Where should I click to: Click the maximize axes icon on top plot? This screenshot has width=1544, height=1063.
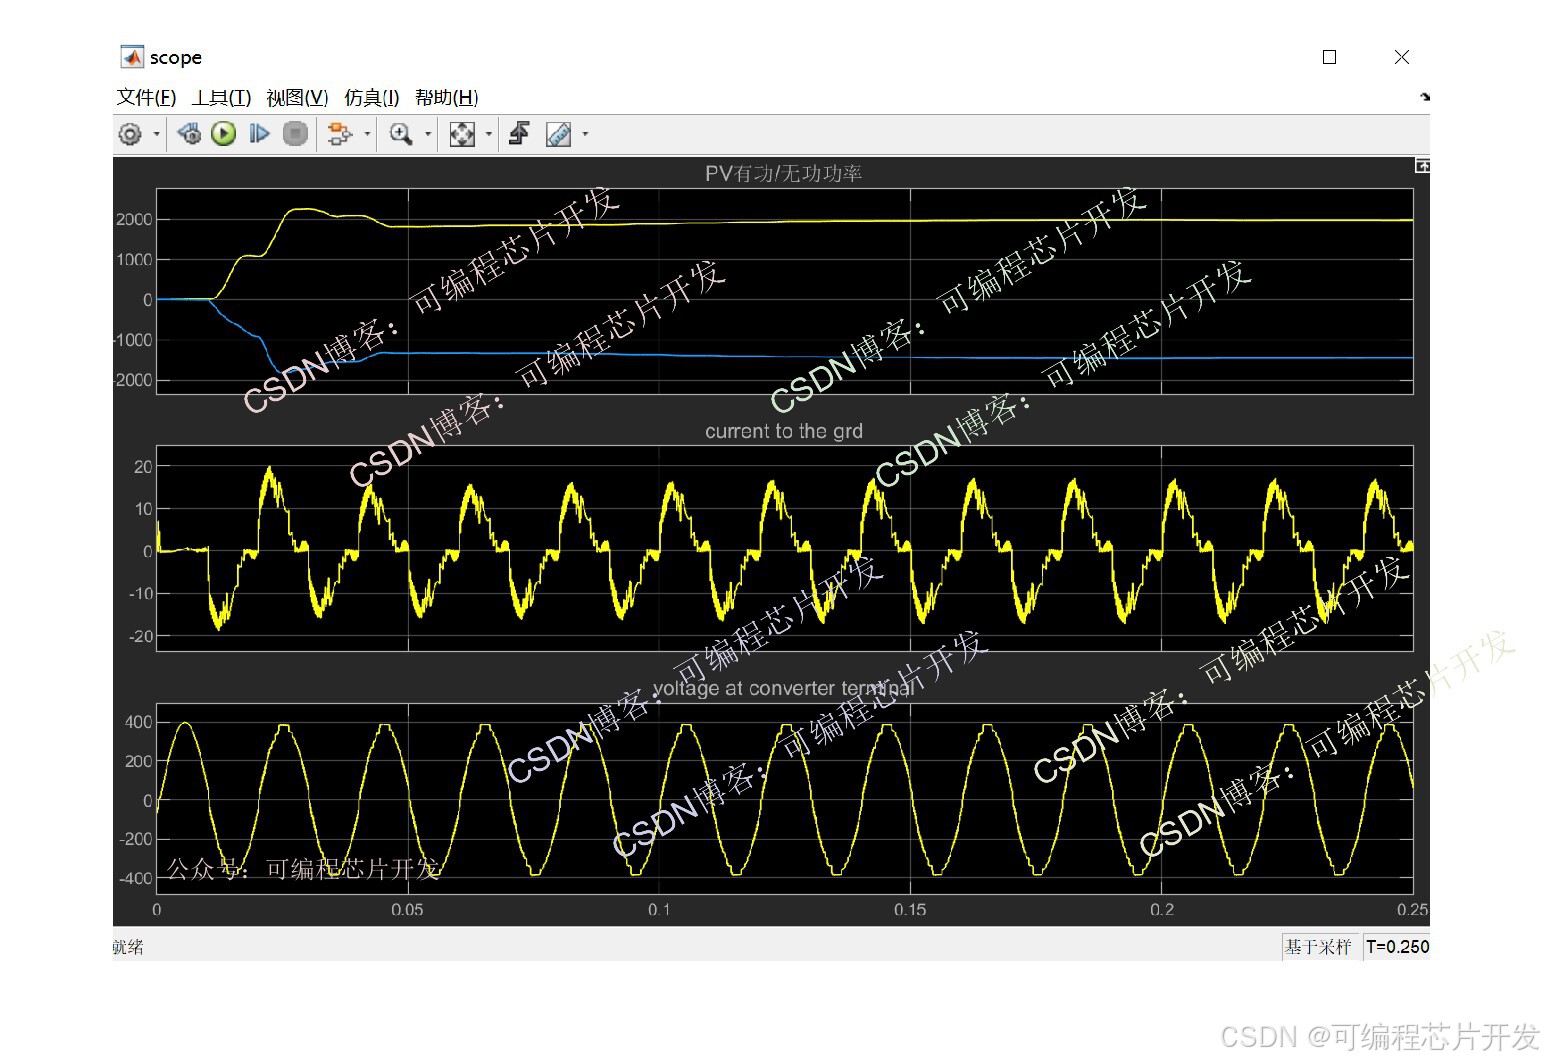pos(1422,166)
